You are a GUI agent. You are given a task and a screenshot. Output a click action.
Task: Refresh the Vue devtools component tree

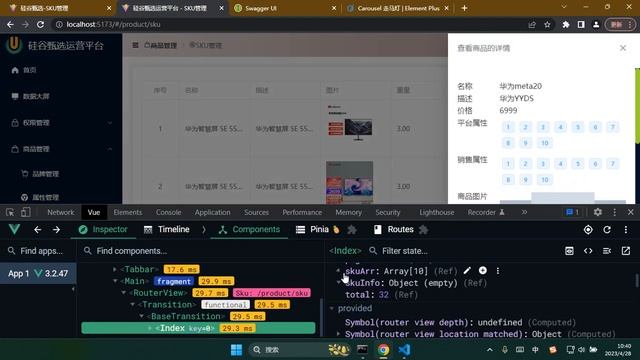607,230
